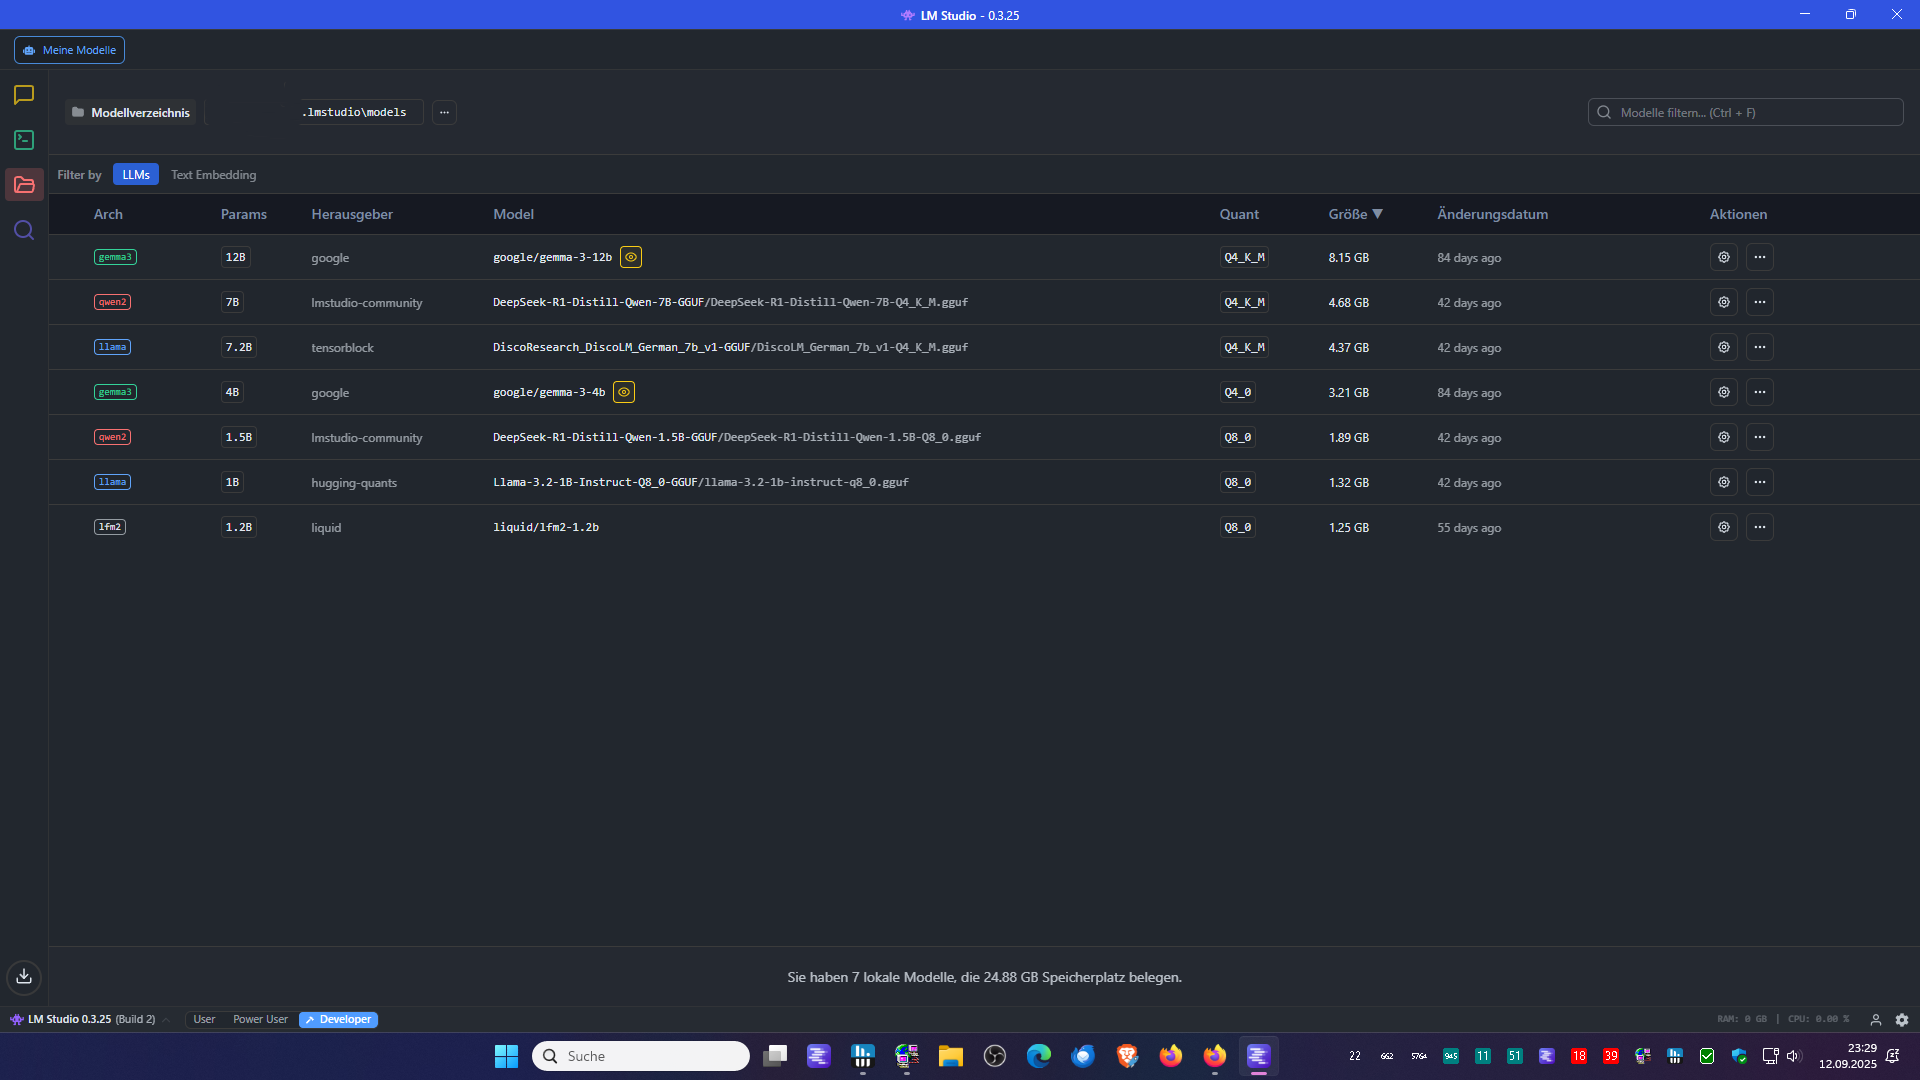Click the vision eye badge on gemma-3-4b
The image size is (1920, 1080).
click(x=624, y=392)
